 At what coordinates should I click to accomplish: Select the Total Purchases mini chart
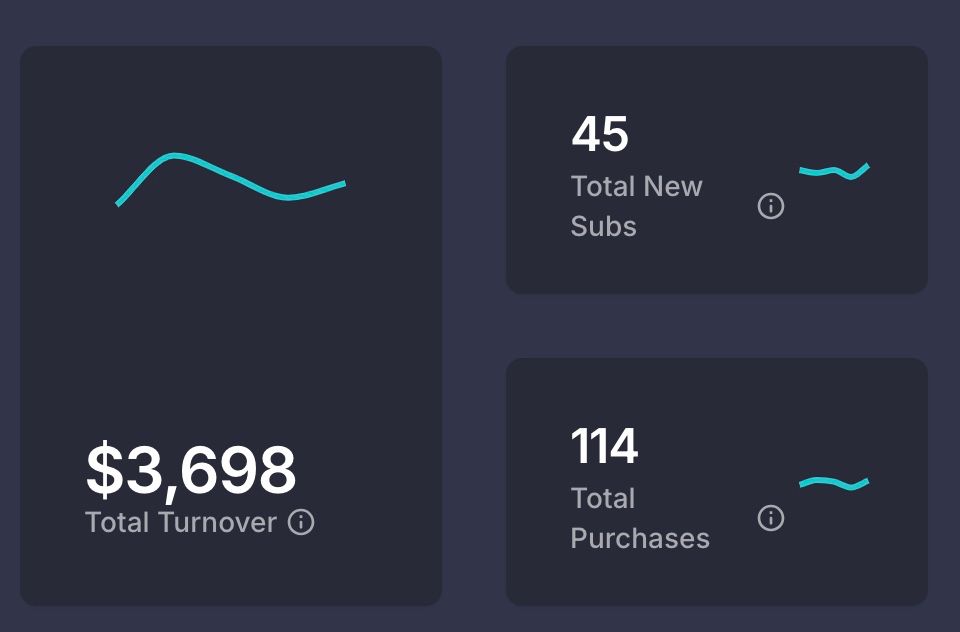pos(835,482)
